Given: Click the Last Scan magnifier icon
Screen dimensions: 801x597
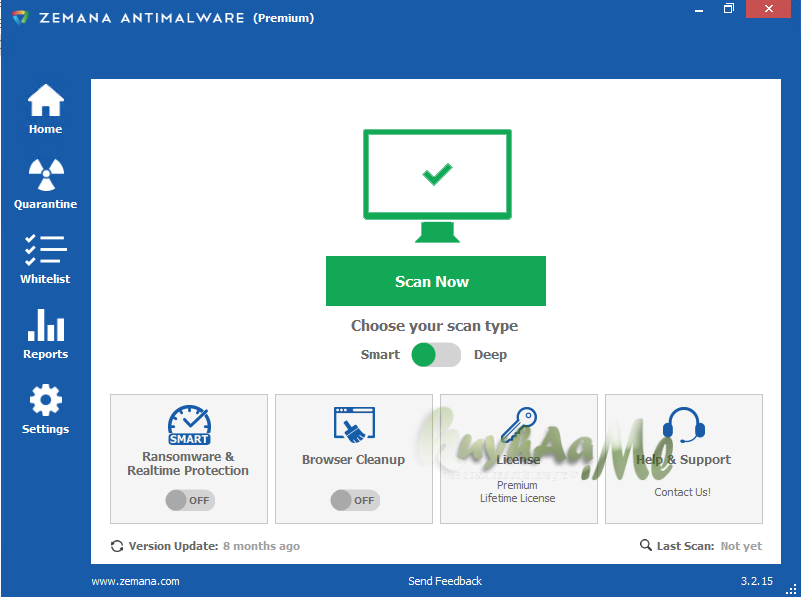Looking at the screenshot, I should click(x=646, y=546).
